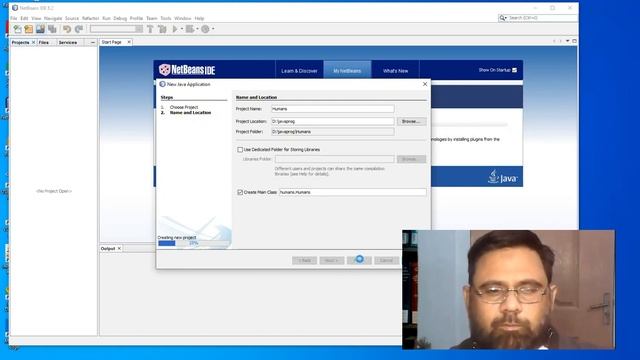Open the Tools menu
640x360 pixels.
[166, 18]
